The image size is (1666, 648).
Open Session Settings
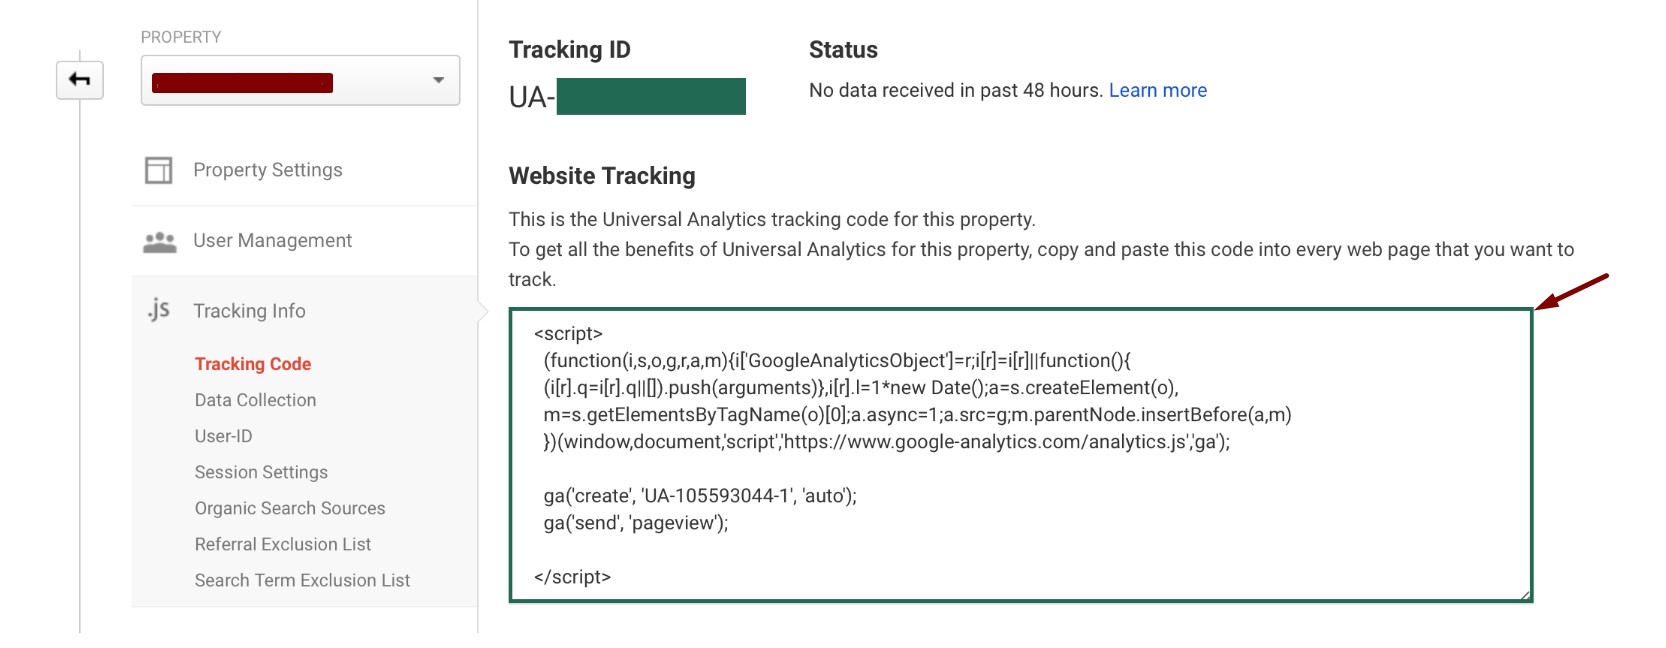[261, 472]
